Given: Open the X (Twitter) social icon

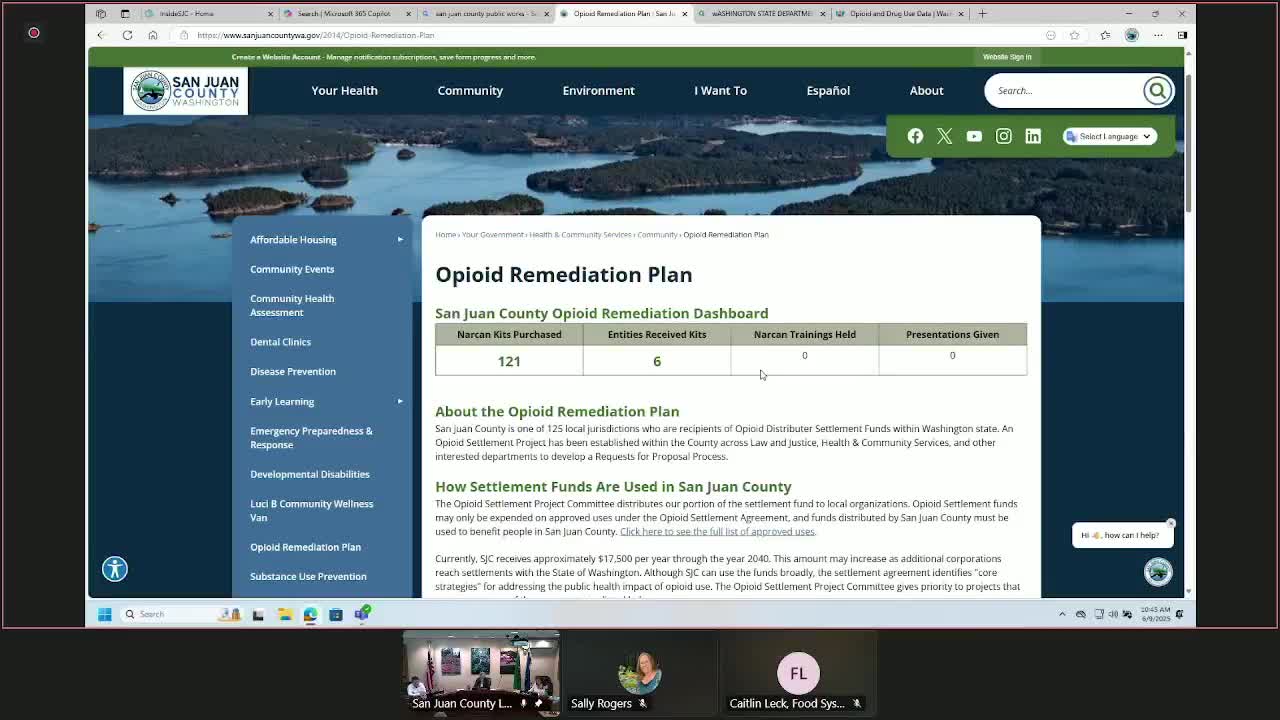Looking at the screenshot, I should click(944, 136).
